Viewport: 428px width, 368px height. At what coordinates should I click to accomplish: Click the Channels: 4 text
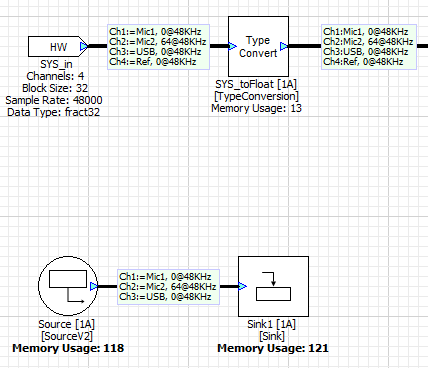point(55,76)
